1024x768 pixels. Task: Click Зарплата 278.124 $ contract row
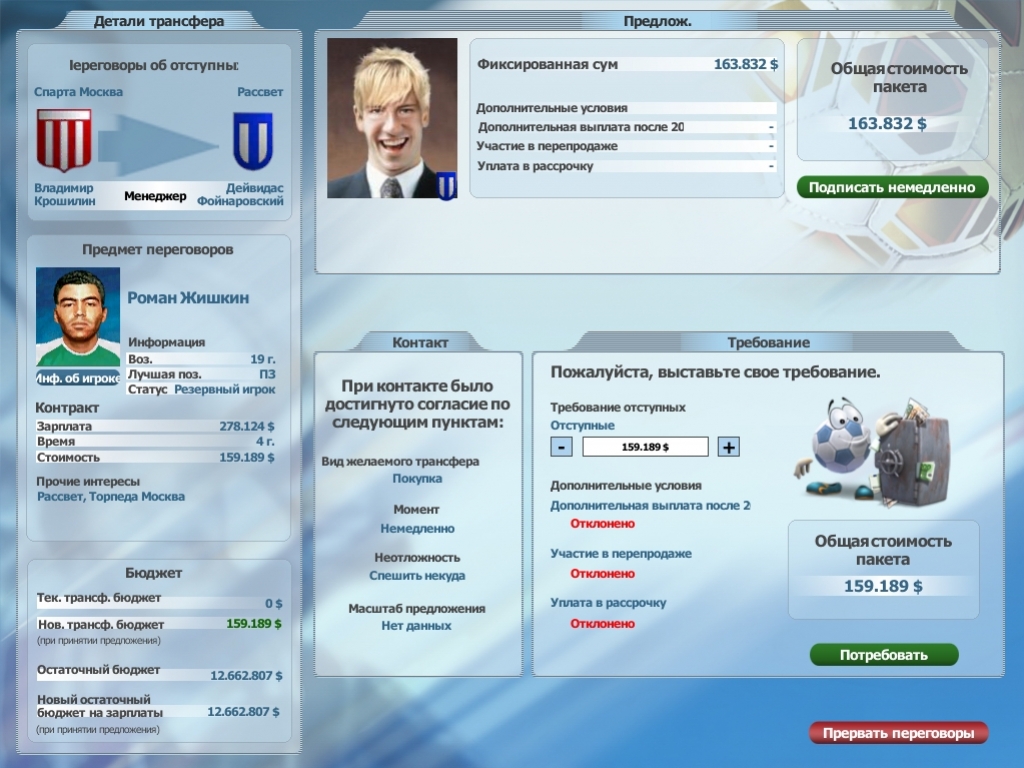[155, 426]
